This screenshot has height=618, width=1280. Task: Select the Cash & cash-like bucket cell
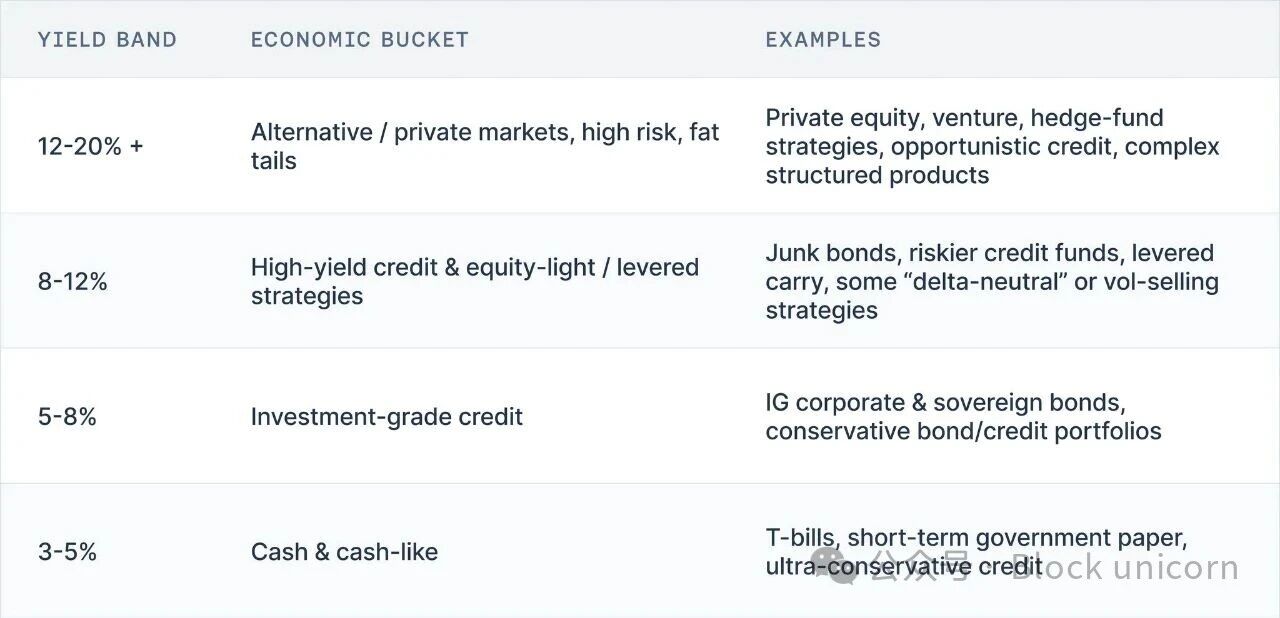[344, 551]
